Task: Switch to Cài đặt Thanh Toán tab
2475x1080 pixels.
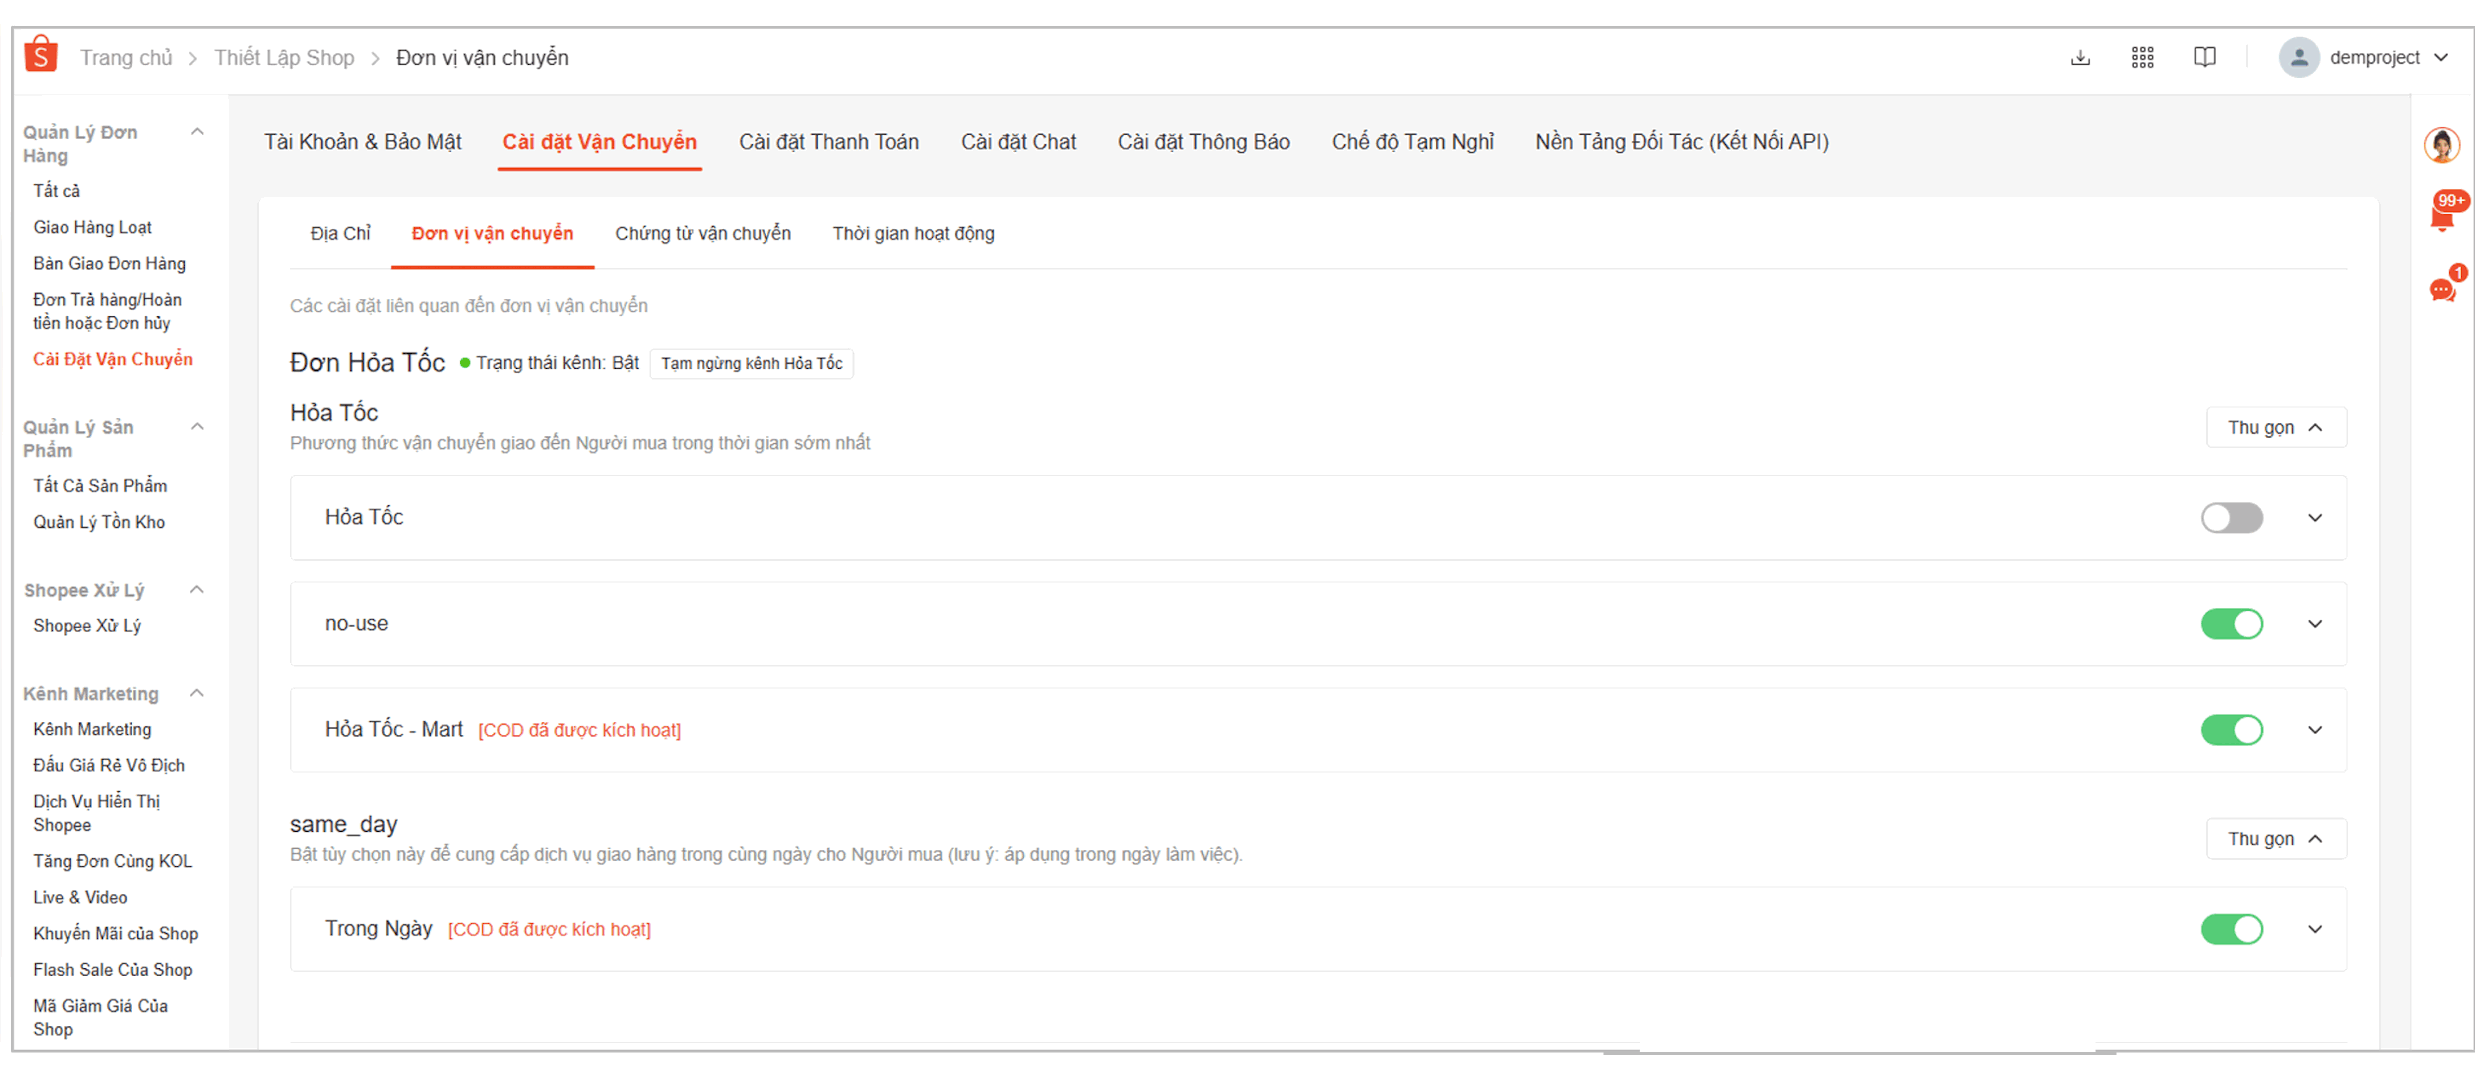Action: (x=828, y=142)
